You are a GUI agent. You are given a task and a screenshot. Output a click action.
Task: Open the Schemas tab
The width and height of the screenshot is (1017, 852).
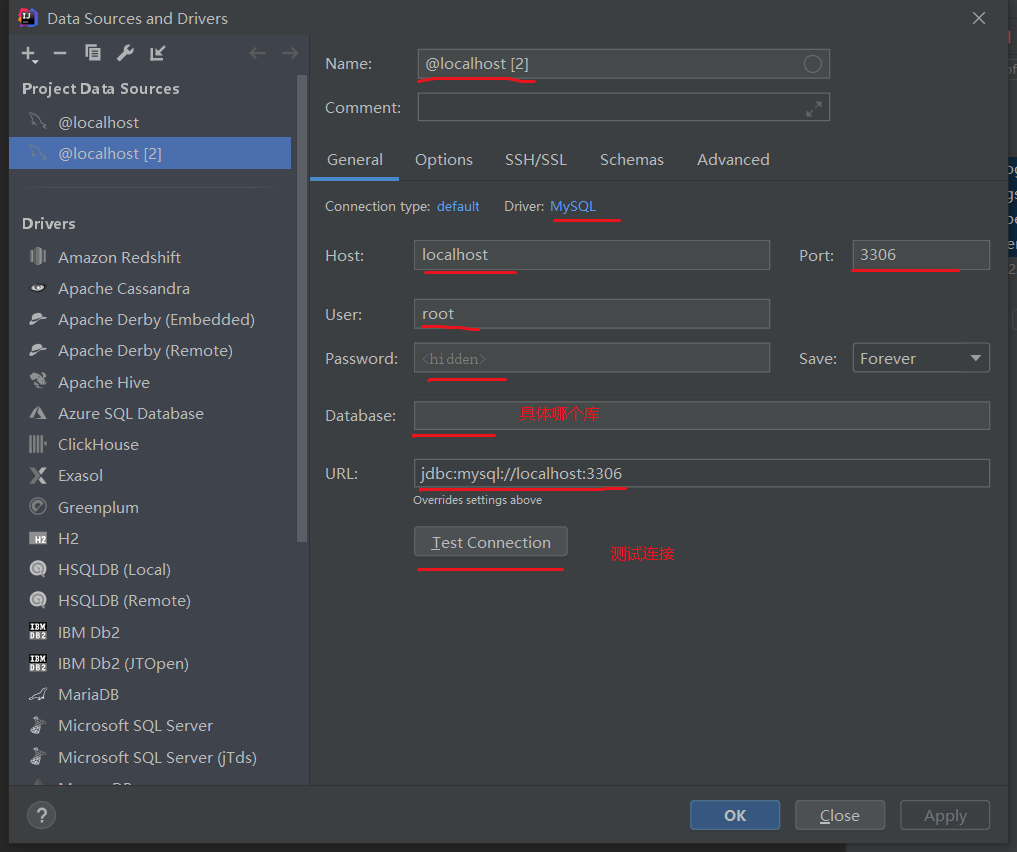tap(632, 160)
